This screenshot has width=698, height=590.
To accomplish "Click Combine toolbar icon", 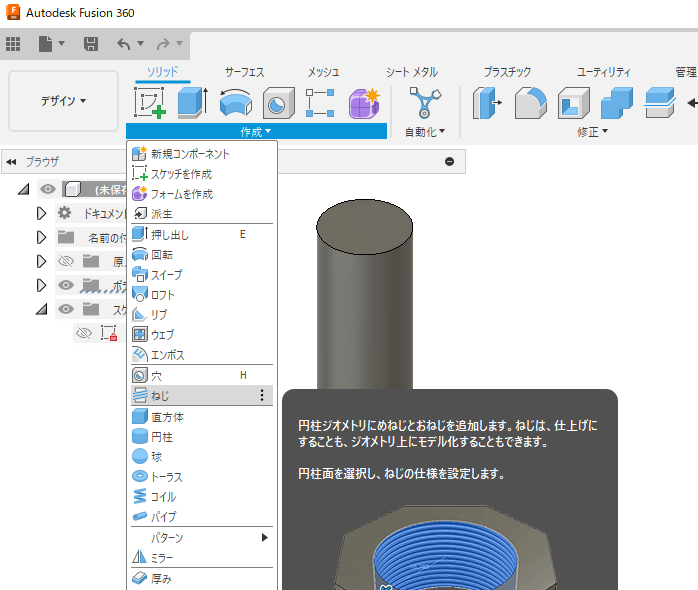I will tap(617, 103).
